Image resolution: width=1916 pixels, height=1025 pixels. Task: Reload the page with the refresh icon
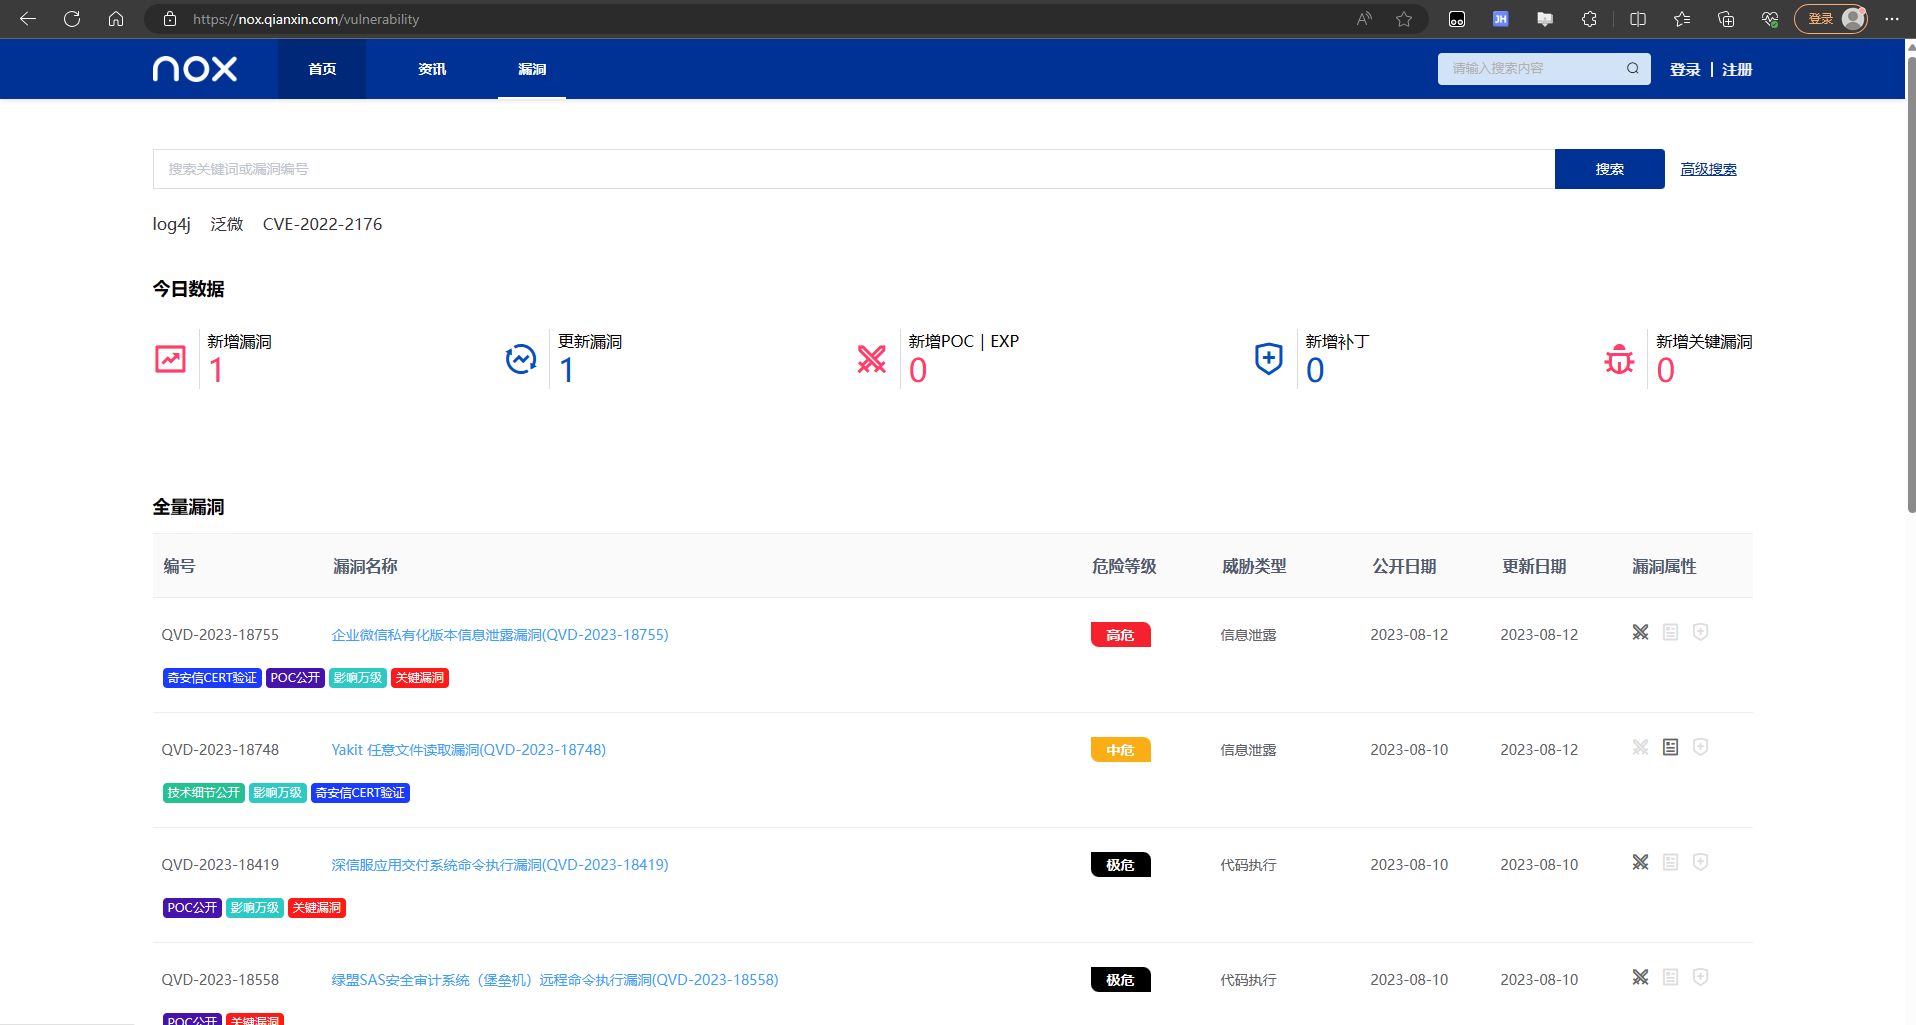pyautogui.click(x=72, y=19)
